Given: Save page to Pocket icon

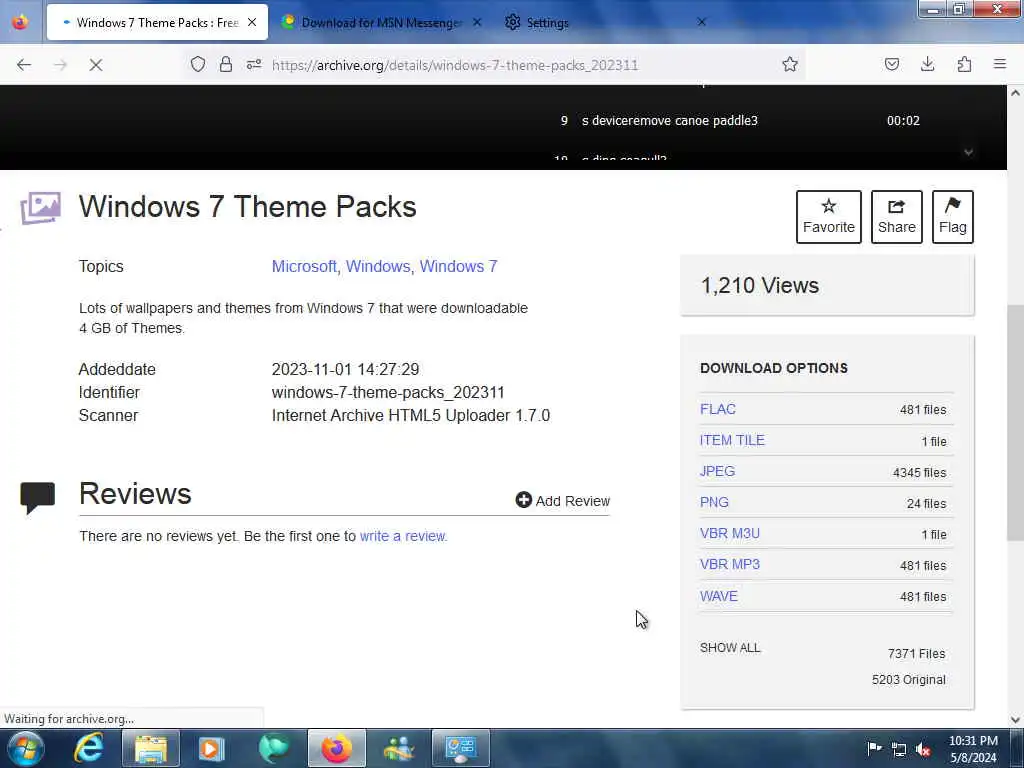Looking at the screenshot, I should (x=891, y=64).
